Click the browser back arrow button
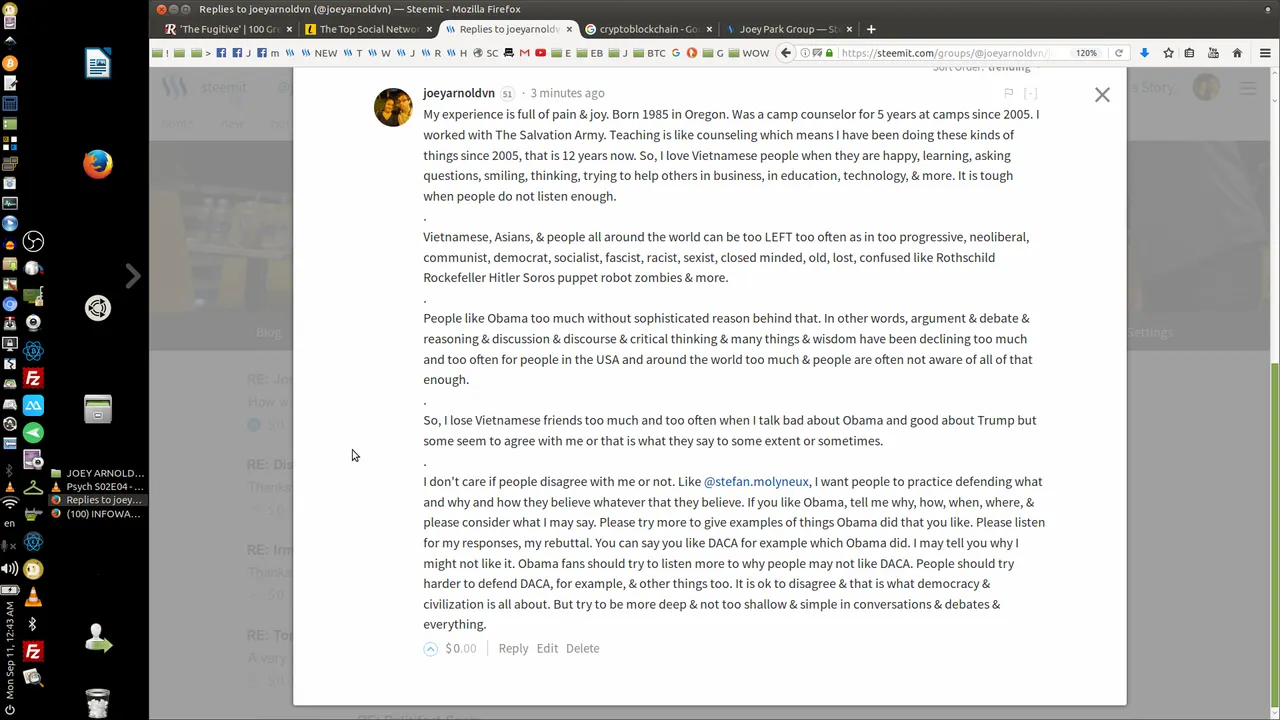 [786, 53]
